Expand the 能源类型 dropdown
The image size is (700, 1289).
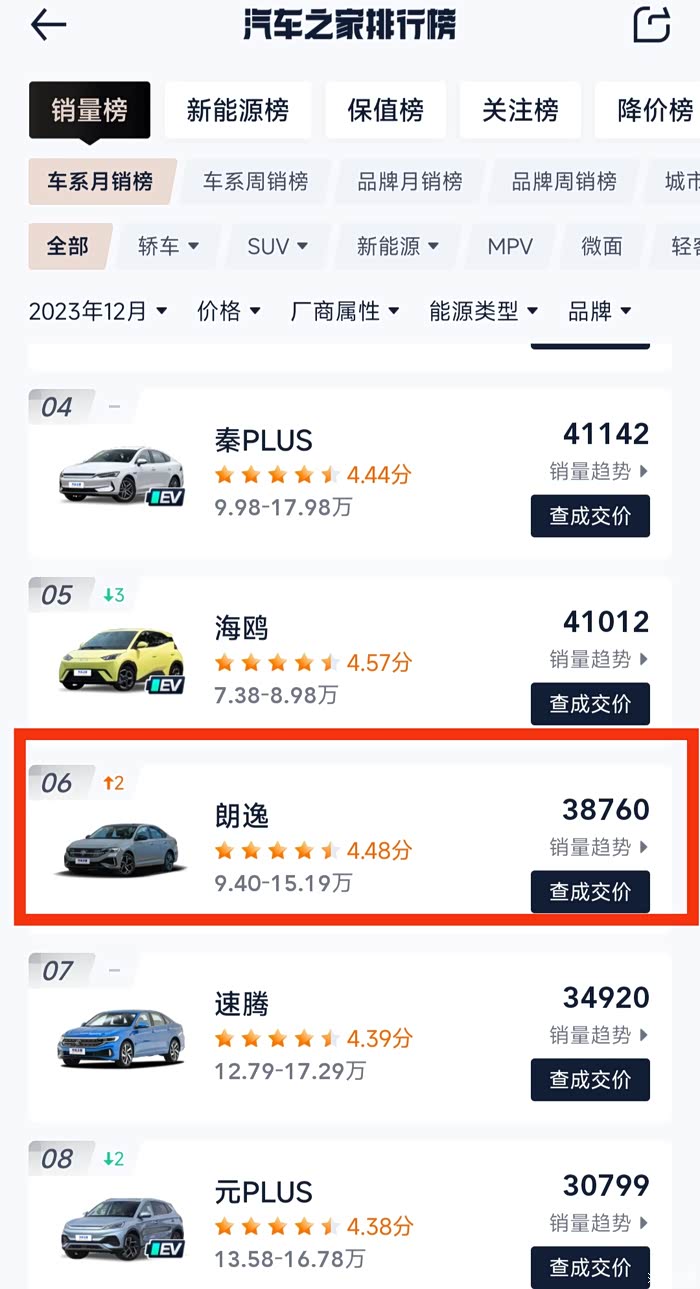pos(484,311)
